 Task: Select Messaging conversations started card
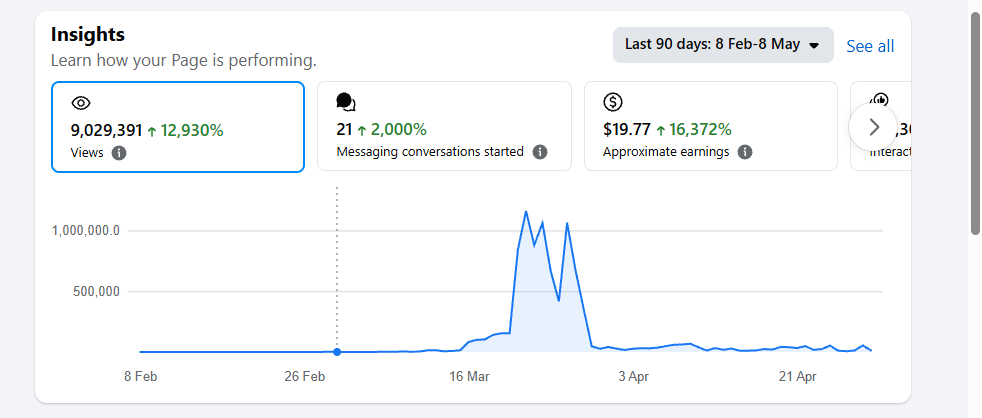pos(445,126)
